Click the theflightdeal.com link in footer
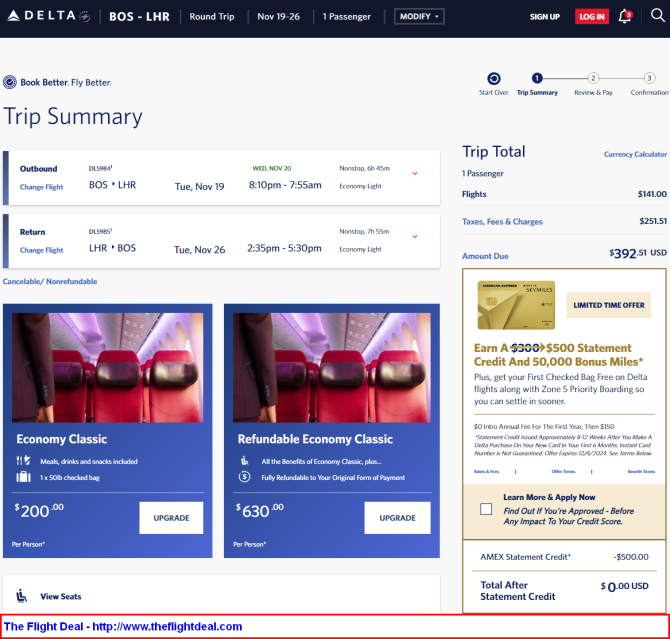The height and width of the screenshot is (639, 670). (167, 626)
